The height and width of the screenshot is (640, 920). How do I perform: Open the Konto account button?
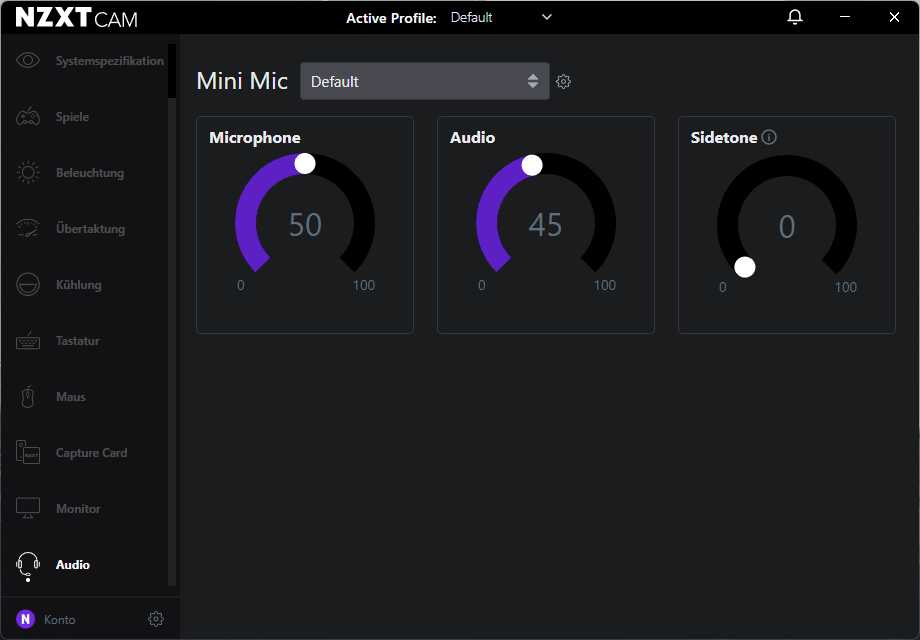pos(46,619)
